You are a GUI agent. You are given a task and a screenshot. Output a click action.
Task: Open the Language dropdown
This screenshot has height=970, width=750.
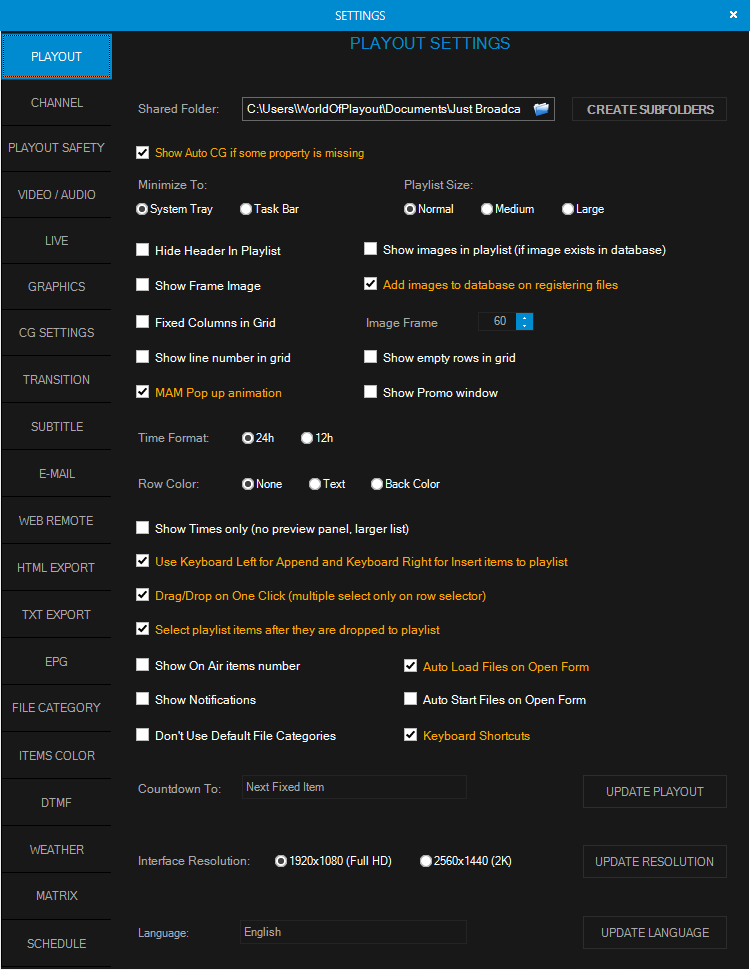pos(354,932)
